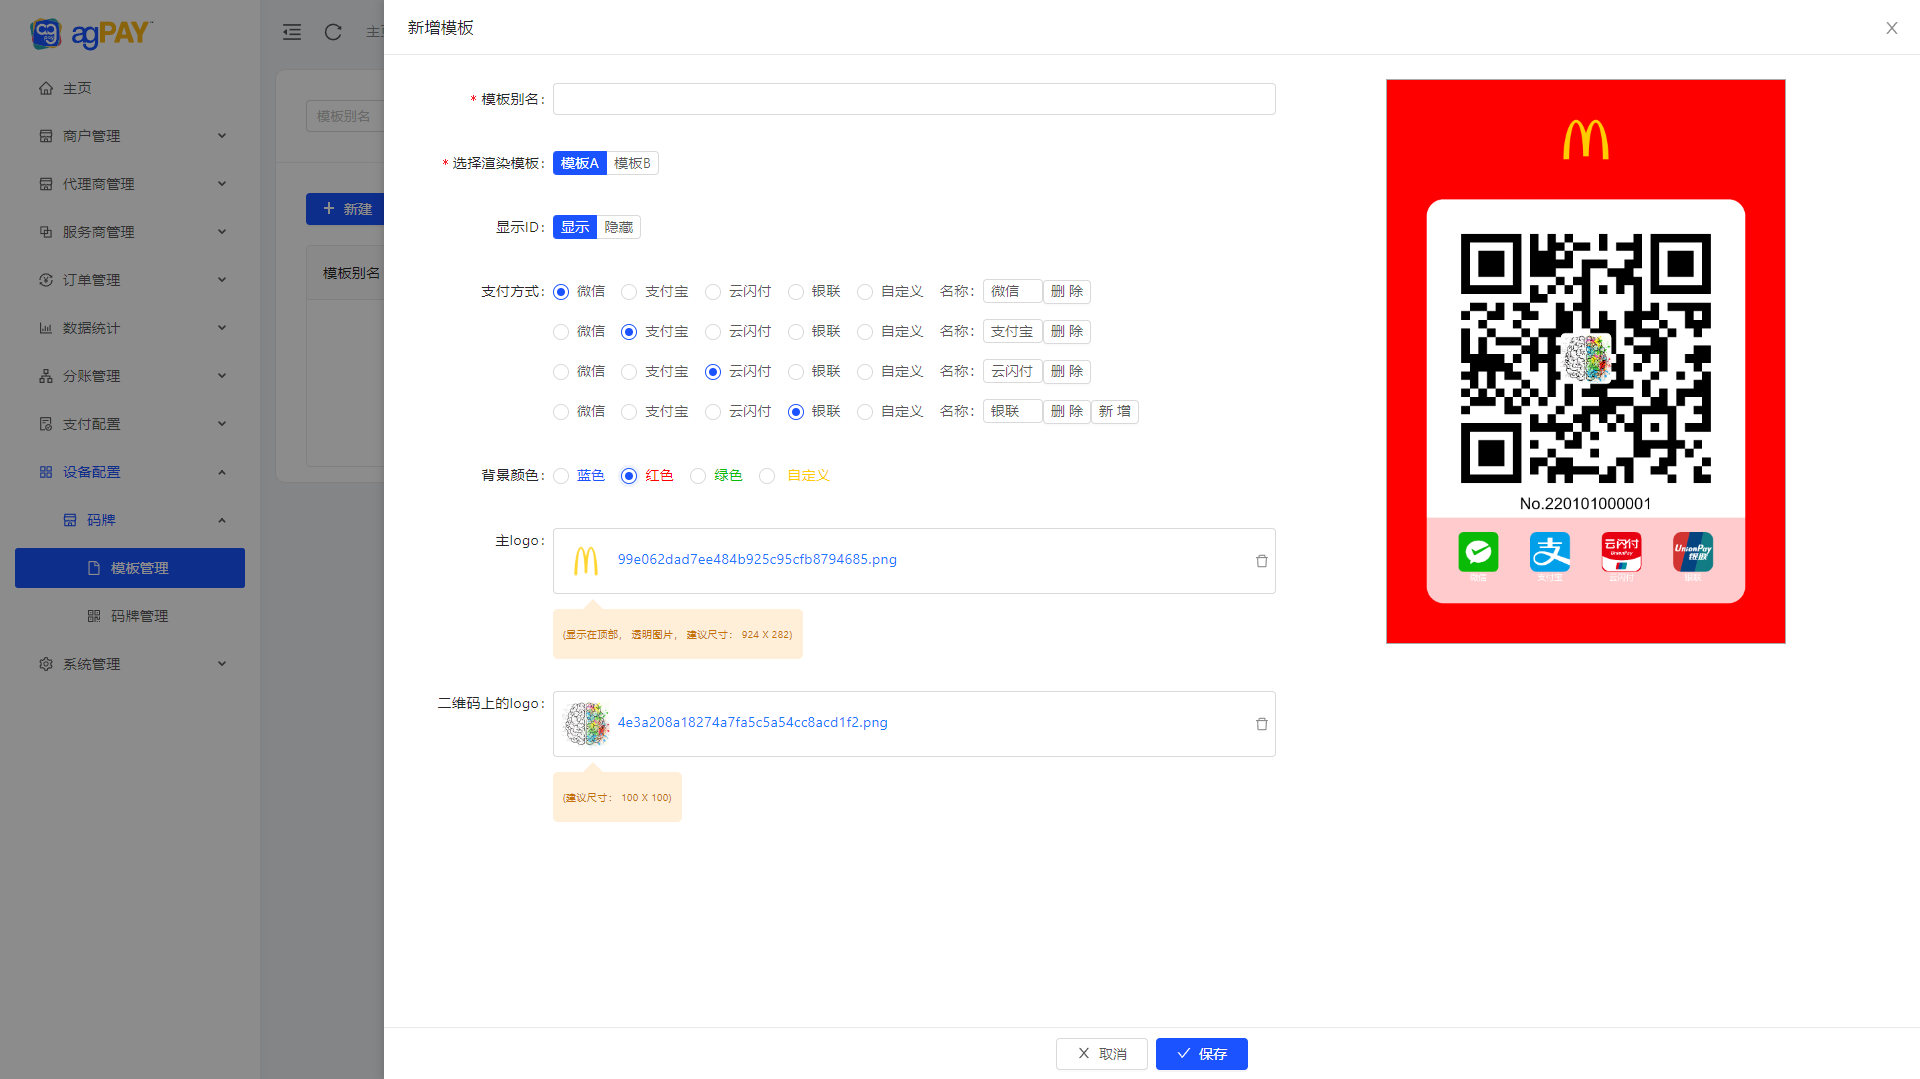
Task: Click the 数据统计 chart icon
Action: [46, 328]
